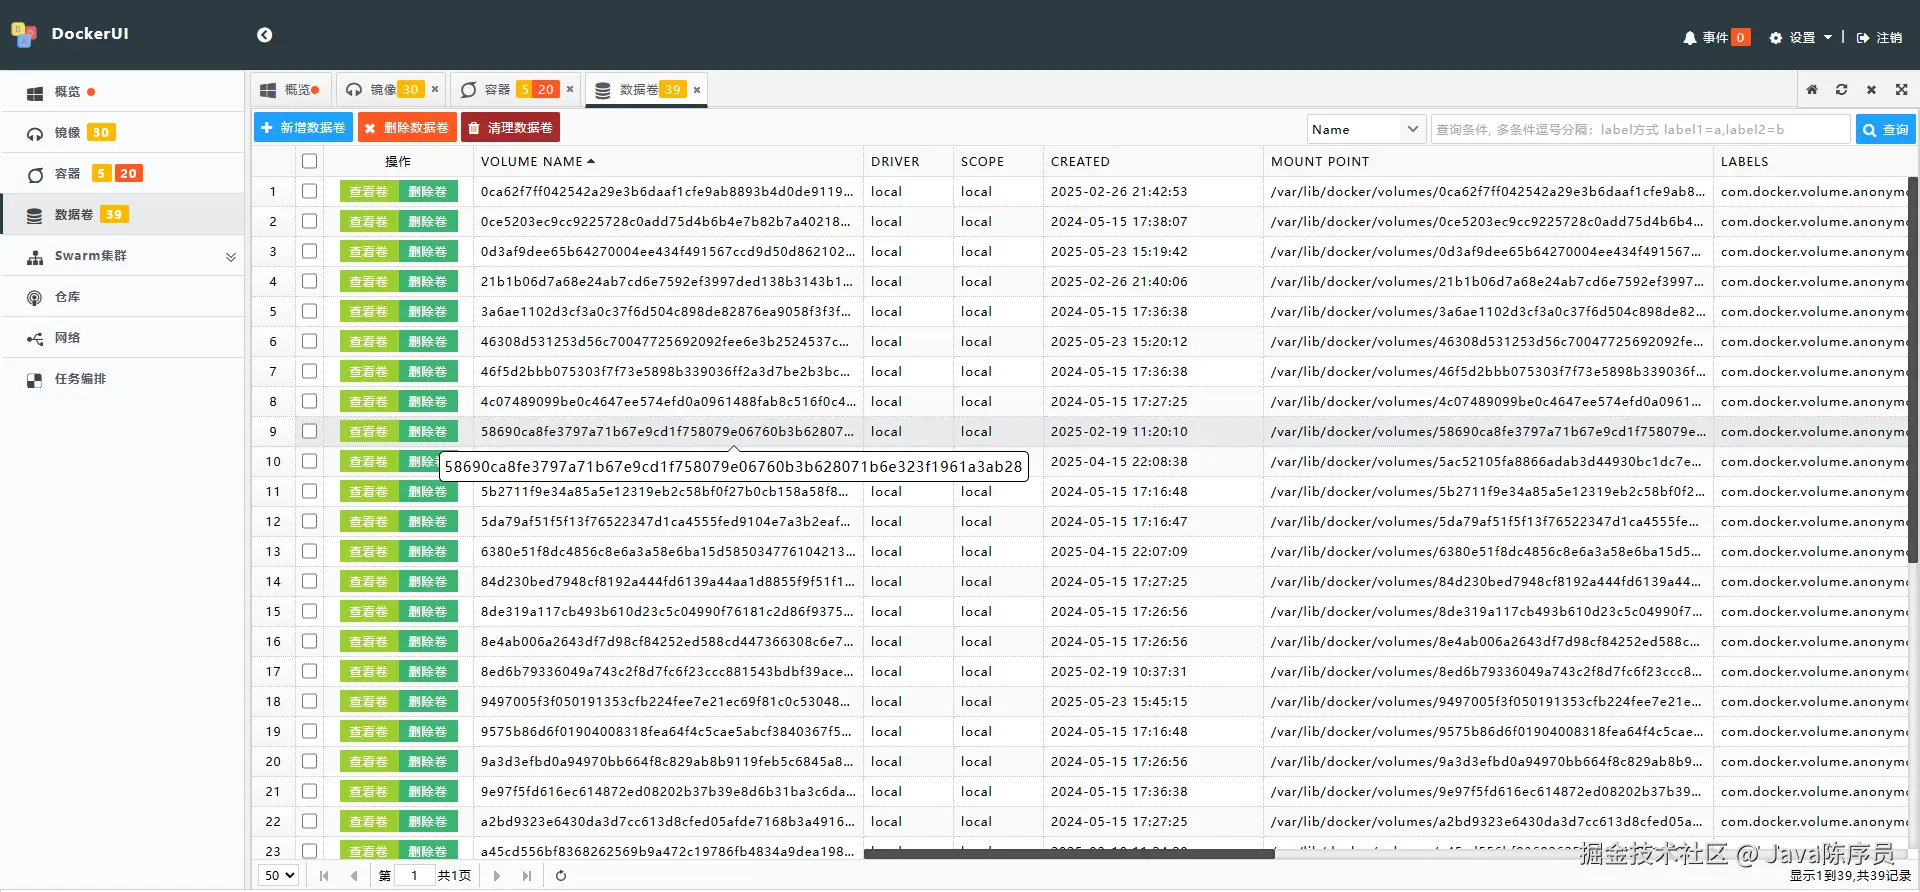Click the events count badge 0
Screen dimensions: 1920x892
pyautogui.click(x=1740, y=38)
